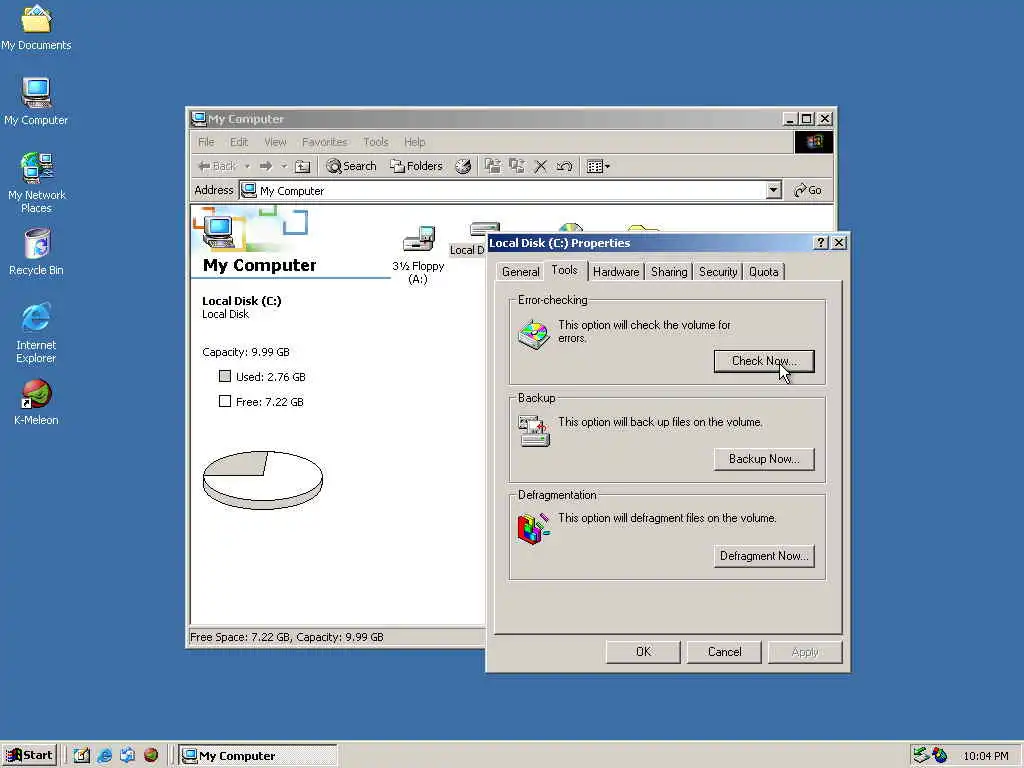
Task: Open the Sharing tab
Action: (669, 272)
